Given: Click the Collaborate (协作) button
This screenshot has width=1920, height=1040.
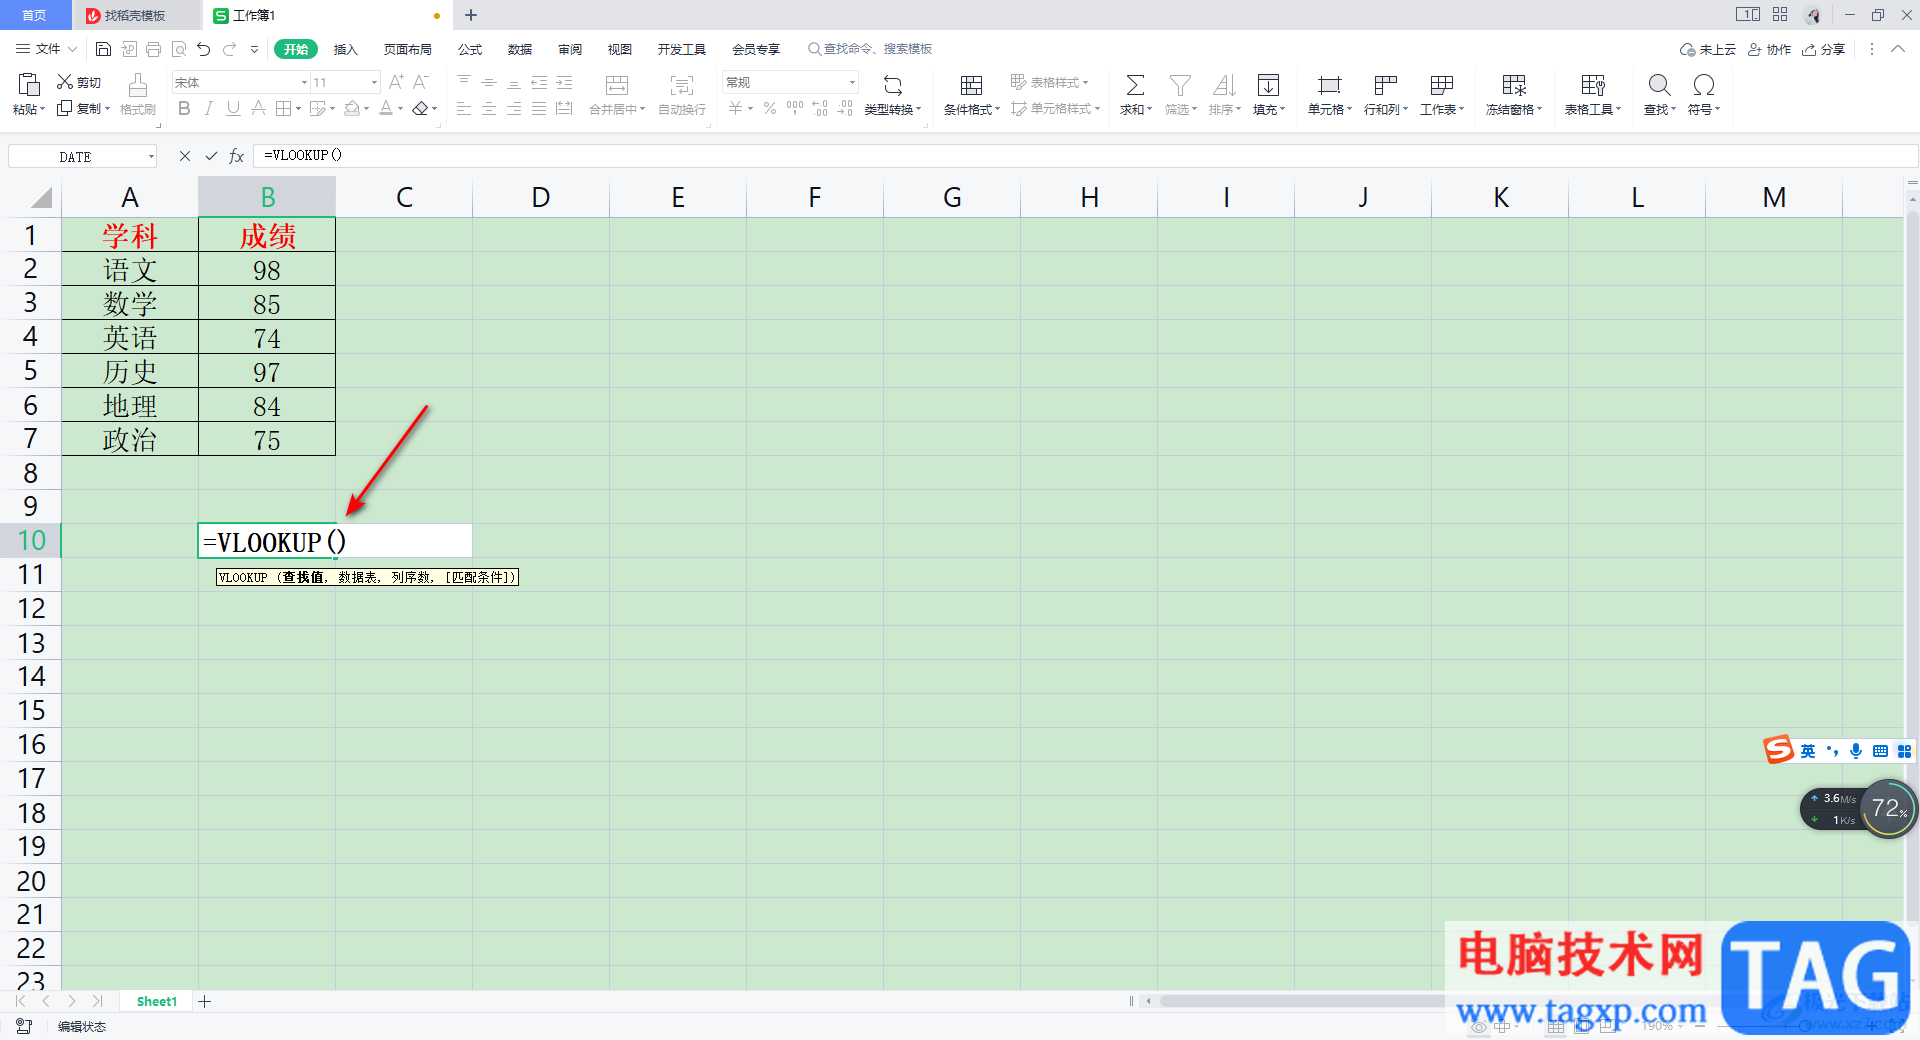Looking at the screenshot, I should coord(1769,49).
